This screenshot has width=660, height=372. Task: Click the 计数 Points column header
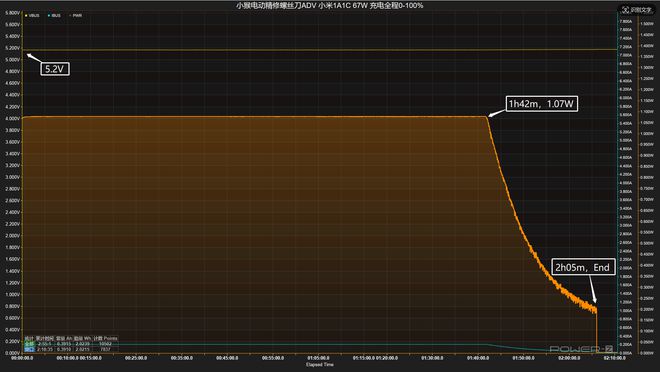(106, 338)
